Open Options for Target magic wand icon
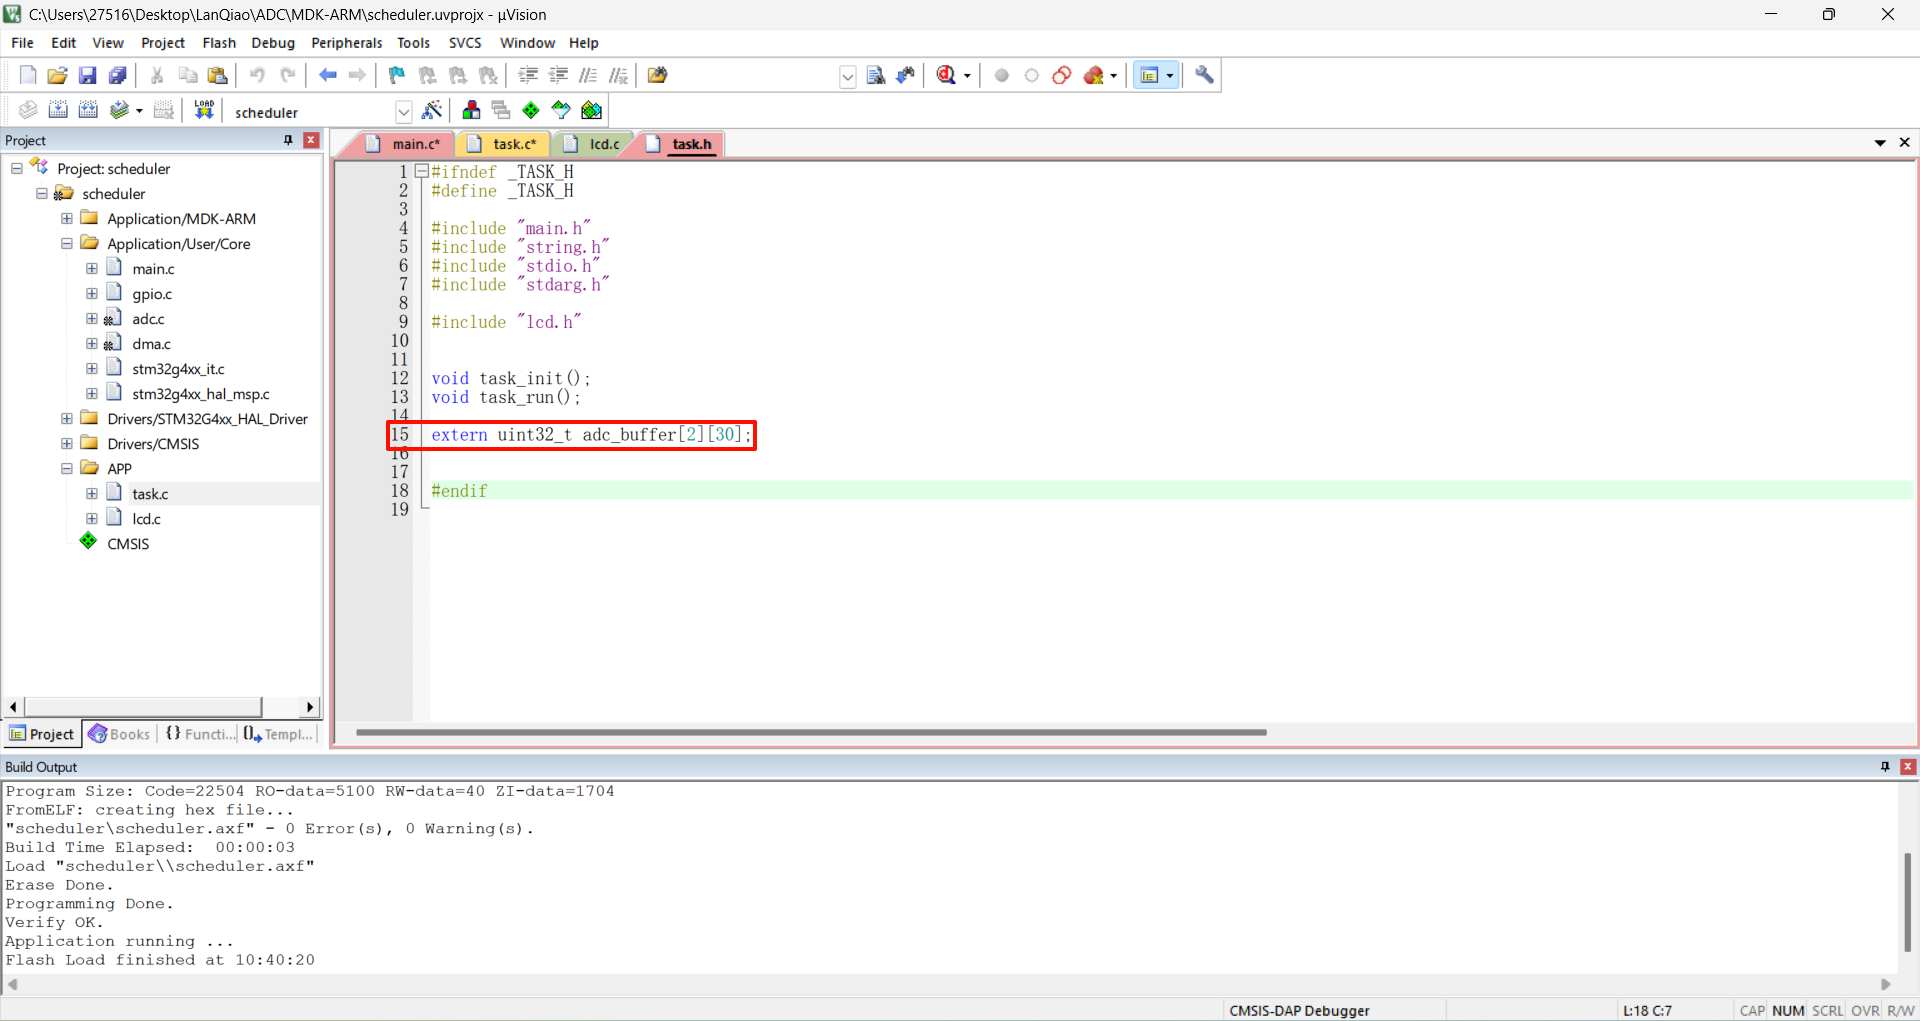The image size is (1920, 1021). point(432,110)
